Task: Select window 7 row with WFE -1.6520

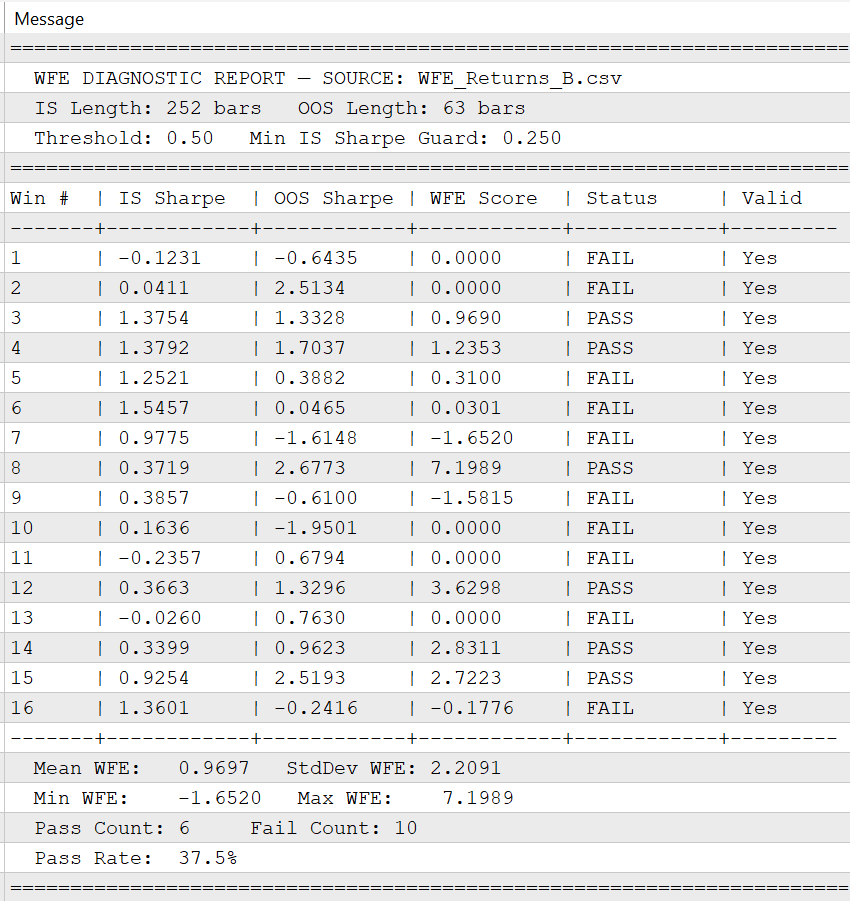Action: click(x=427, y=438)
